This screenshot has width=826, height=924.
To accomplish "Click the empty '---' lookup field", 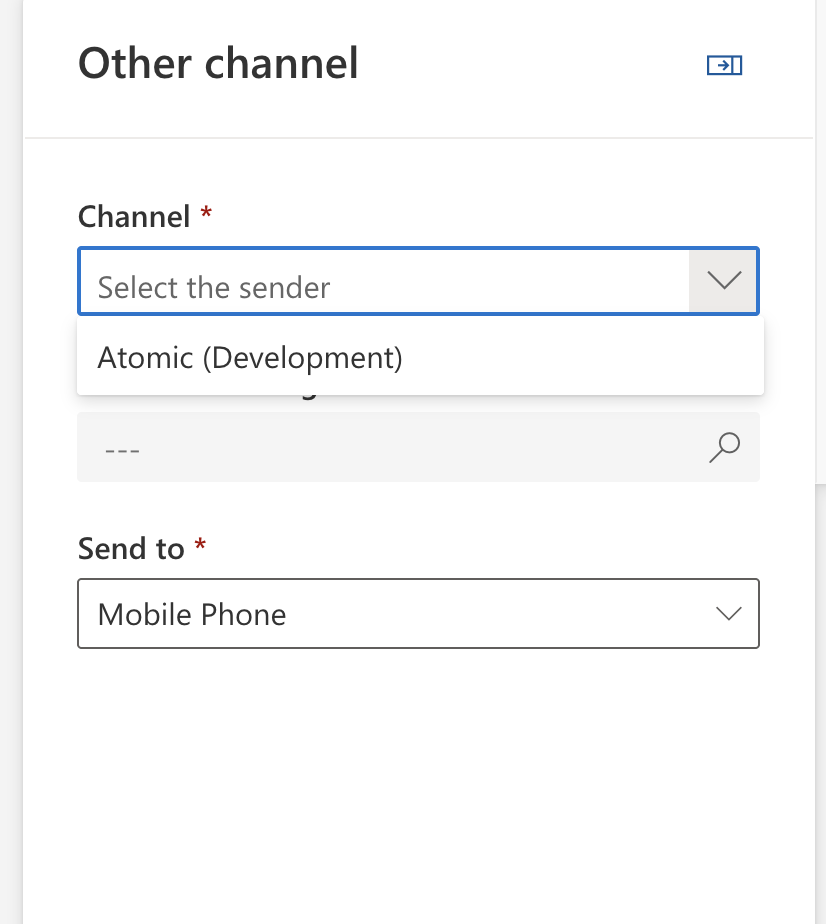I will click(x=418, y=447).
